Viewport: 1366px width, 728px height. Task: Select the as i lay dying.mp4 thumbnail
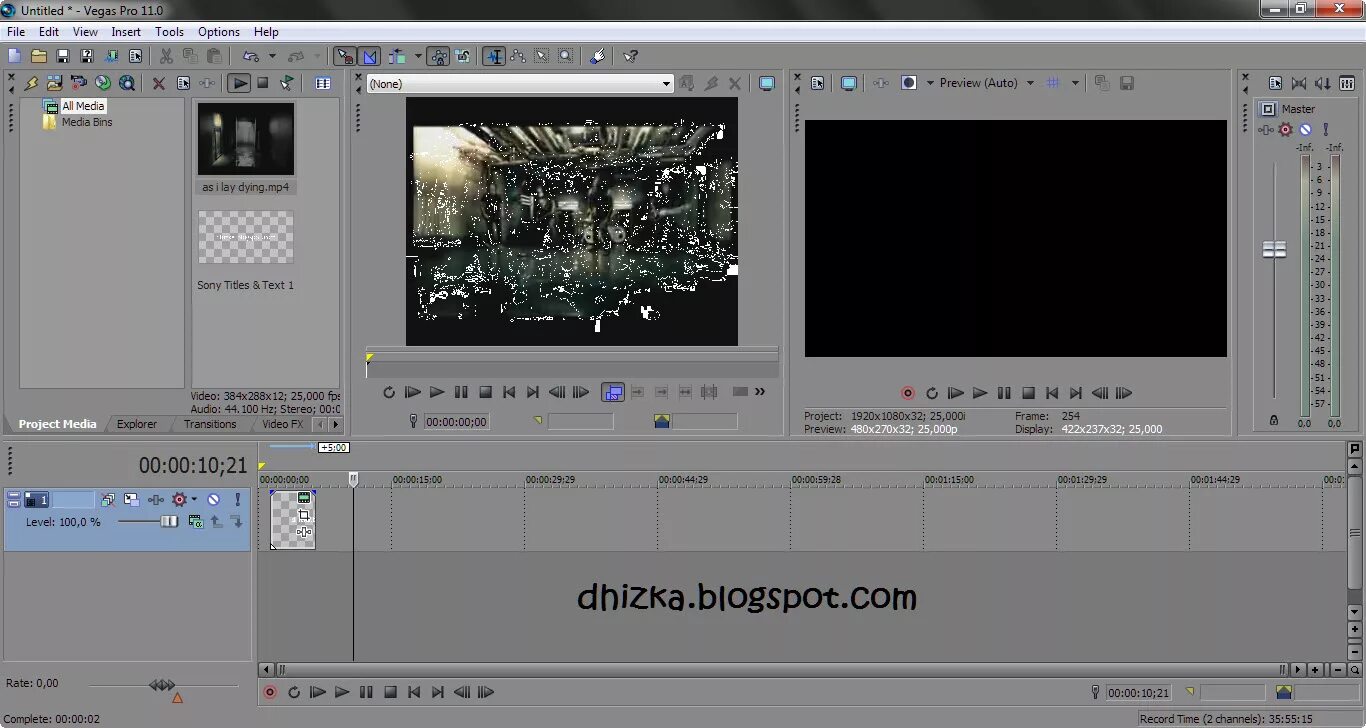[246, 139]
